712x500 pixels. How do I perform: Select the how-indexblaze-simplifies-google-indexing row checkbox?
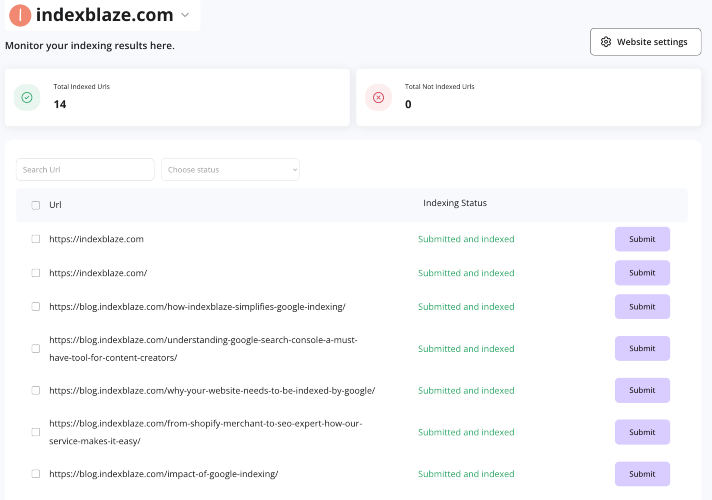[x=35, y=307]
